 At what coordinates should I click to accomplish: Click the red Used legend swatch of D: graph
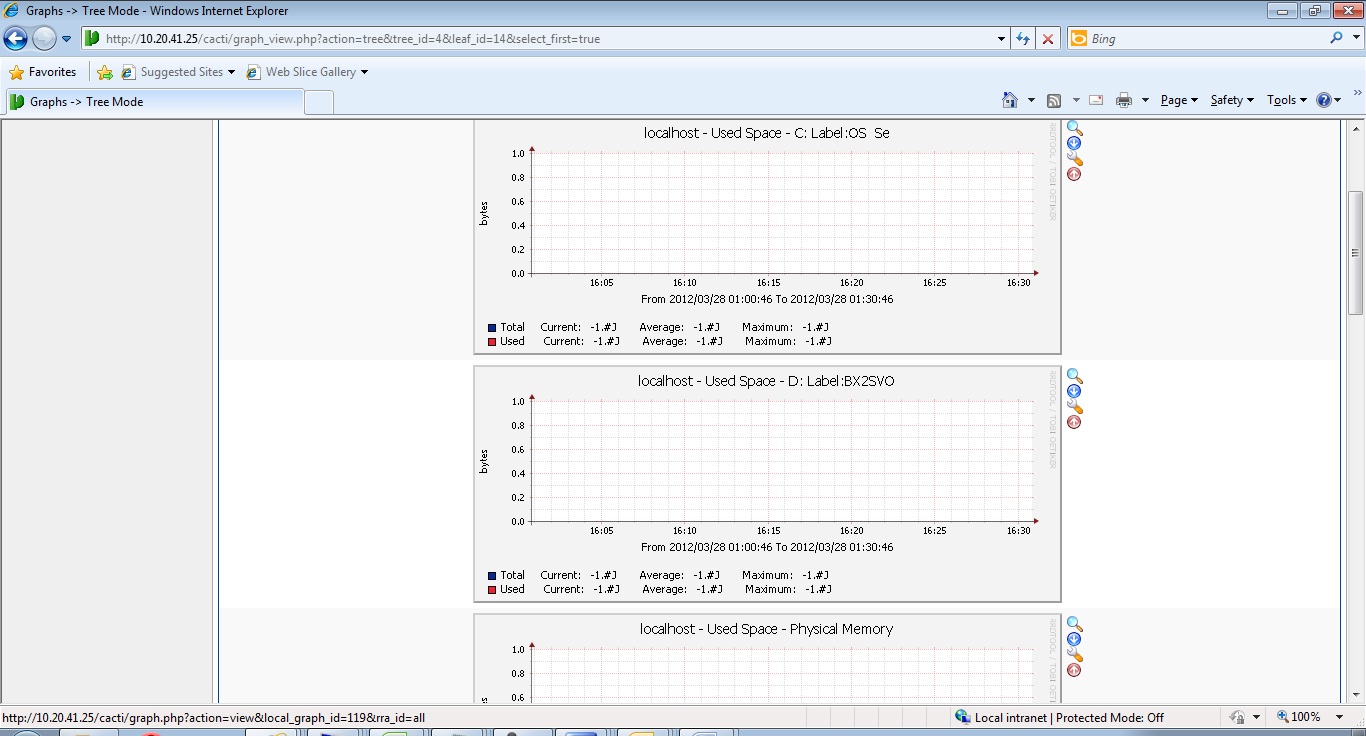point(492,589)
